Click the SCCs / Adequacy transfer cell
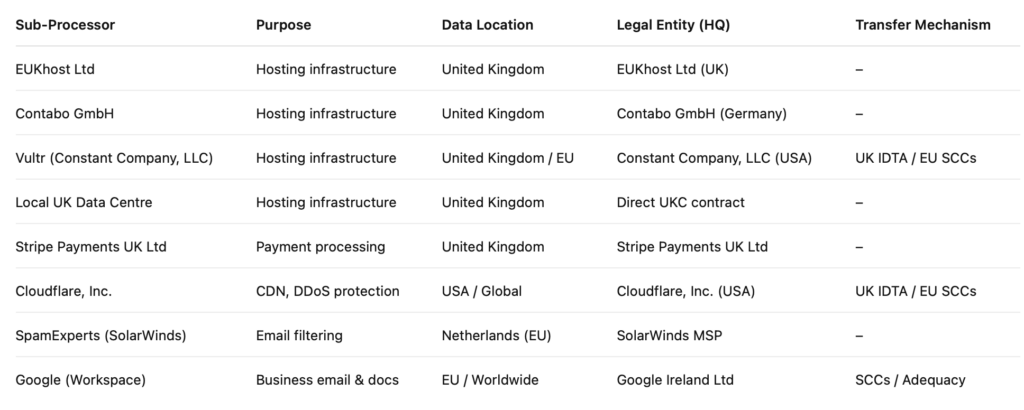The height and width of the screenshot is (410, 1024). pos(910,380)
